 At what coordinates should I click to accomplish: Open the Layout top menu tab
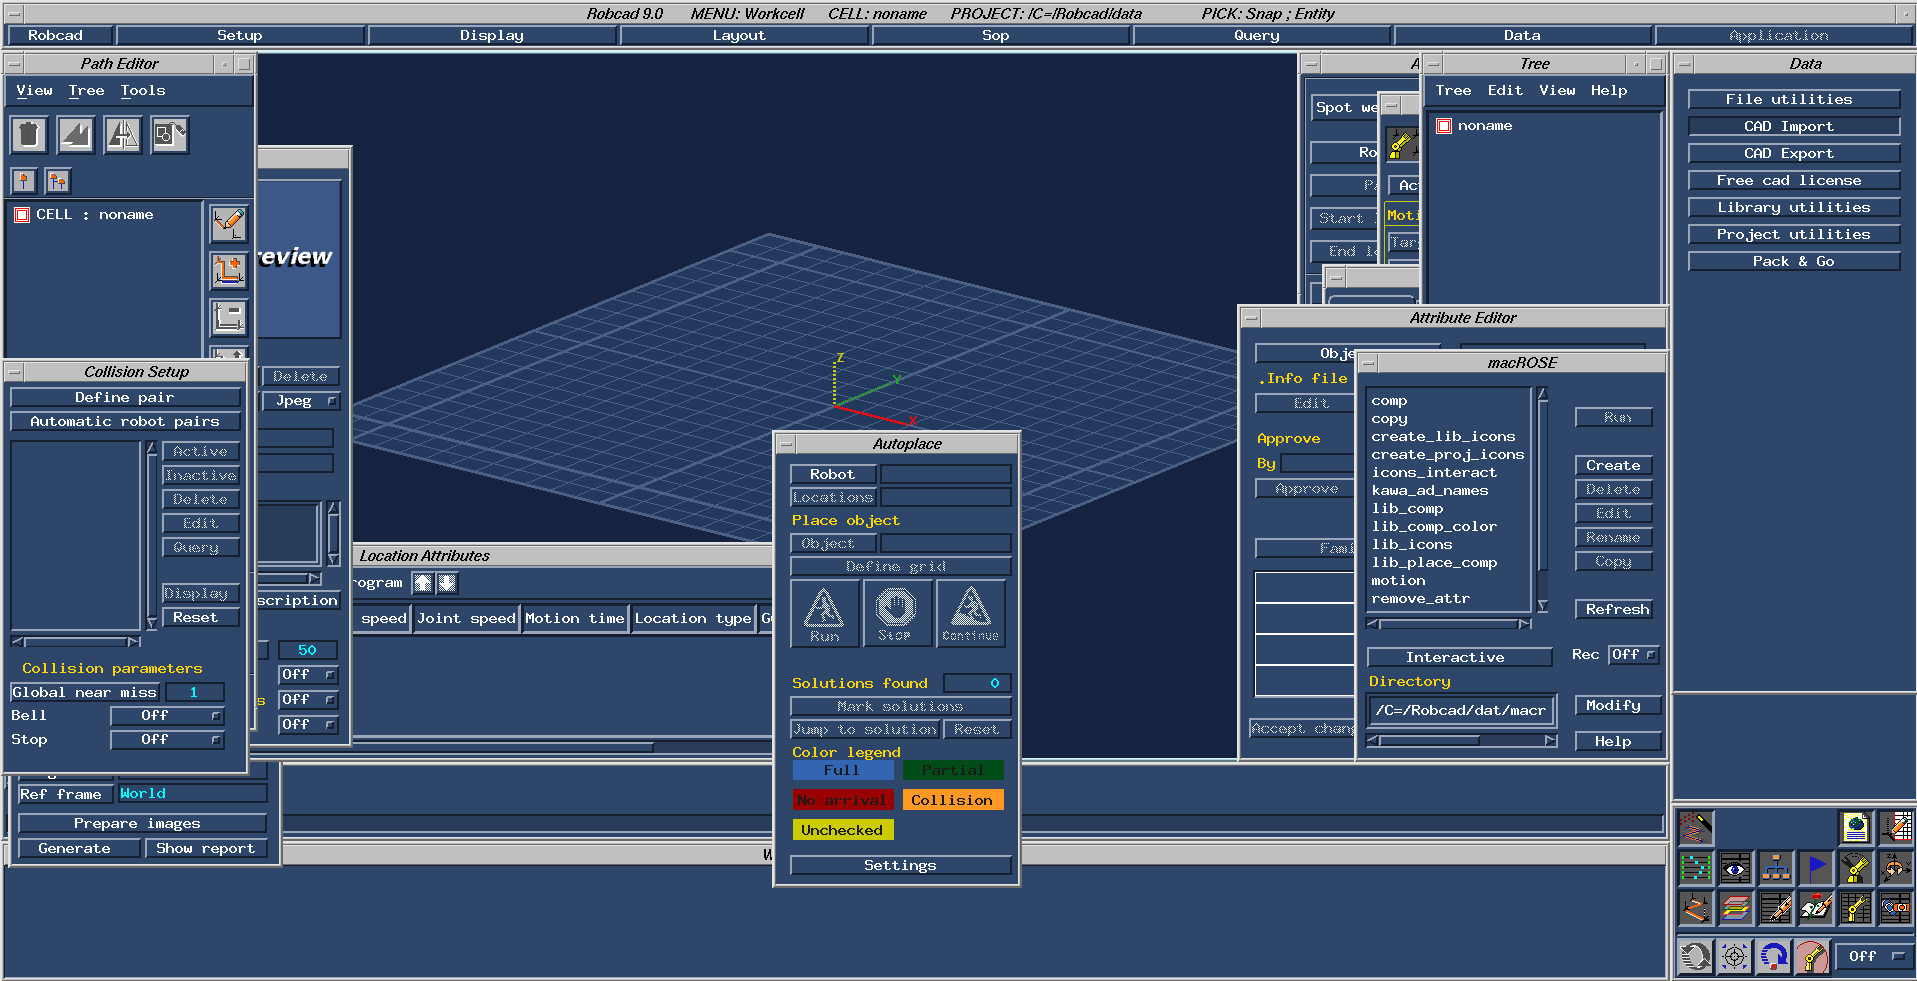(x=744, y=35)
